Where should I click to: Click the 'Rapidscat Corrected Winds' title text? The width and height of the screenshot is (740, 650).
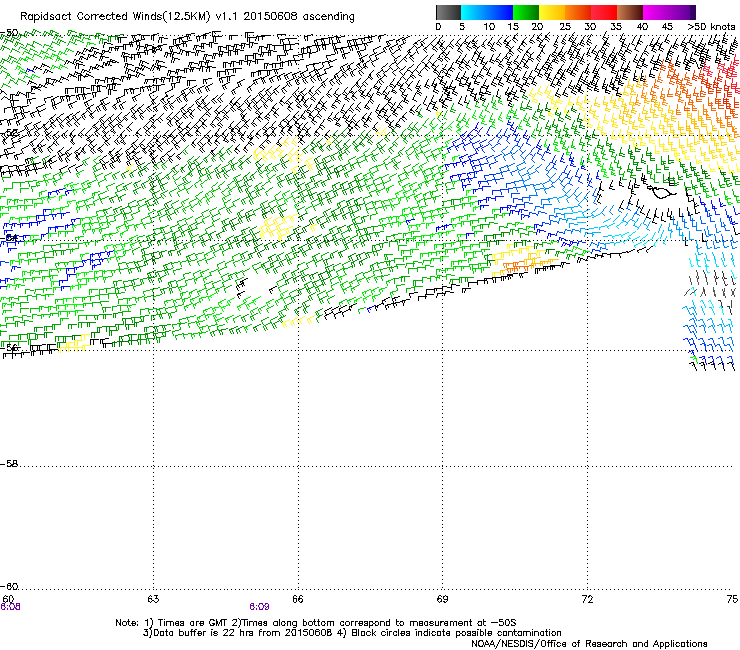click(x=115, y=17)
